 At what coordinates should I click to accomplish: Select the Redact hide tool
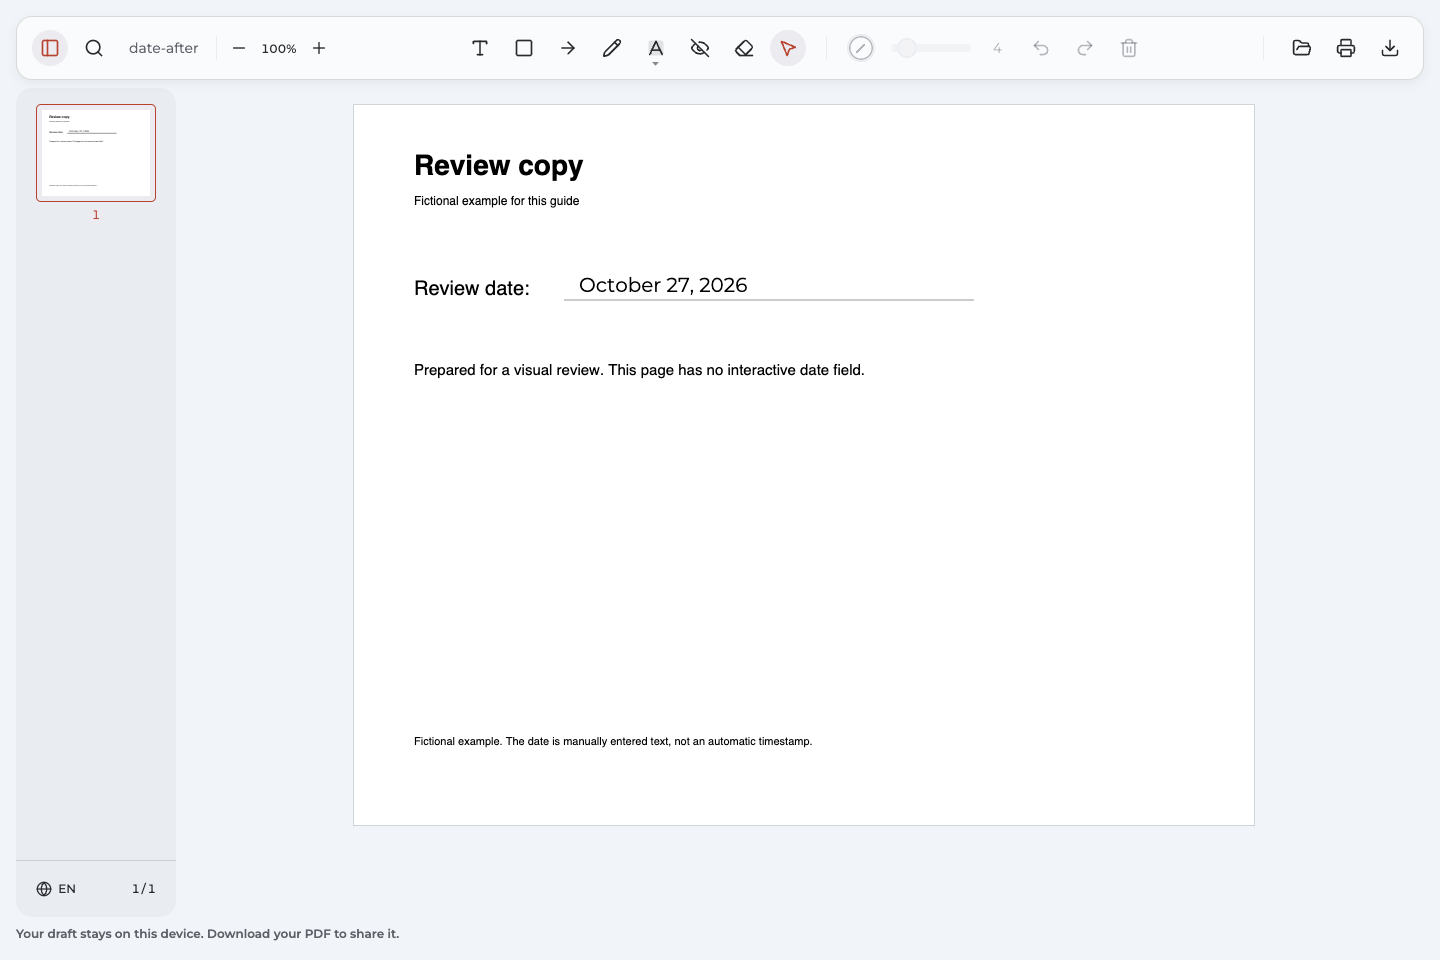(700, 48)
